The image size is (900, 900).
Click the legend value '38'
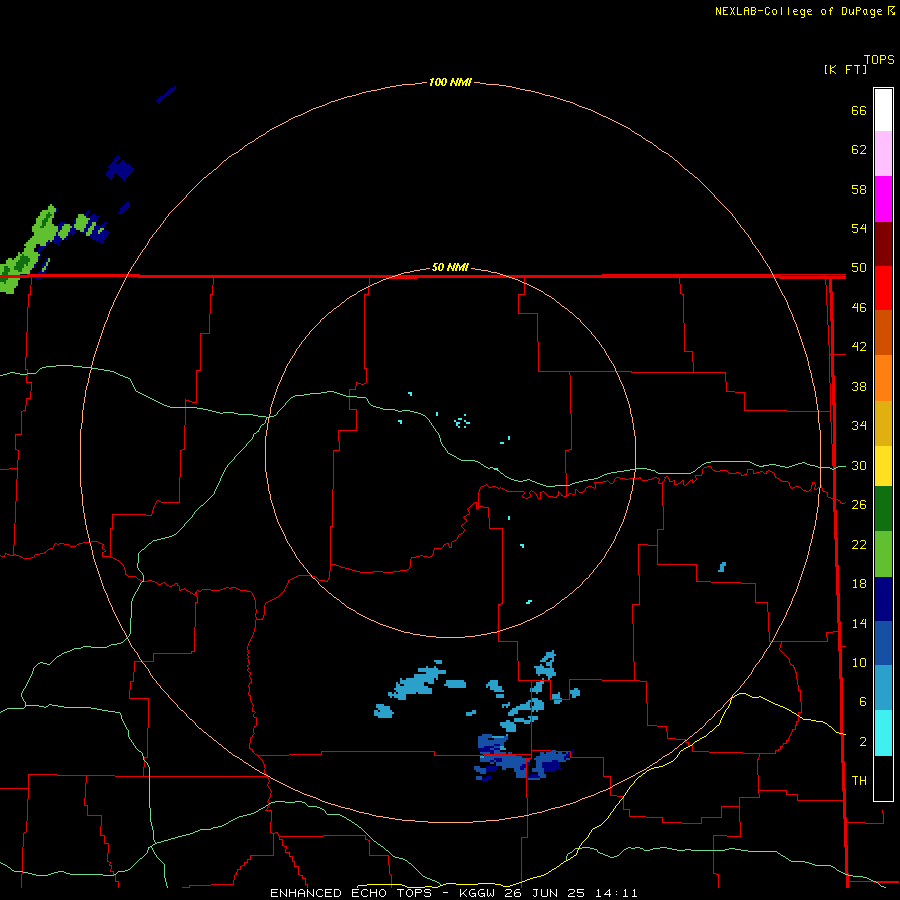(x=859, y=386)
